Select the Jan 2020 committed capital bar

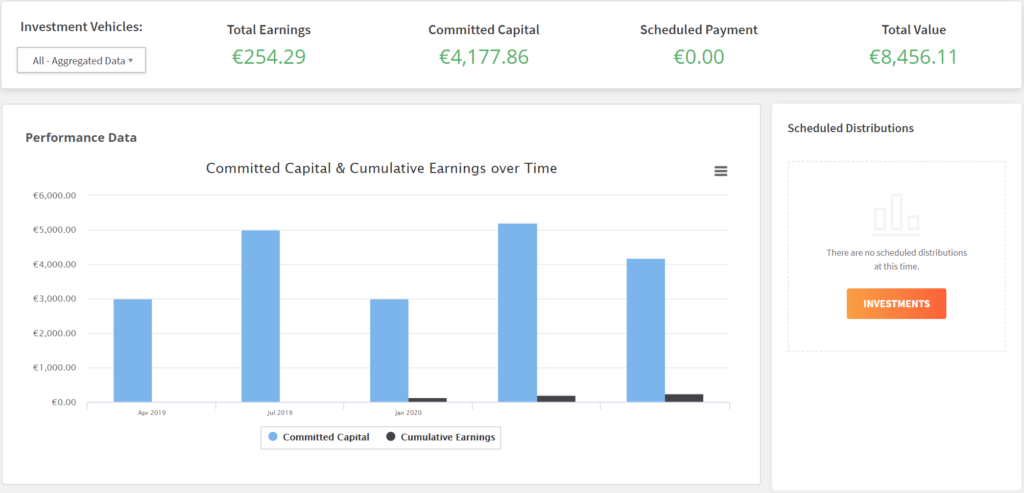[389, 350]
